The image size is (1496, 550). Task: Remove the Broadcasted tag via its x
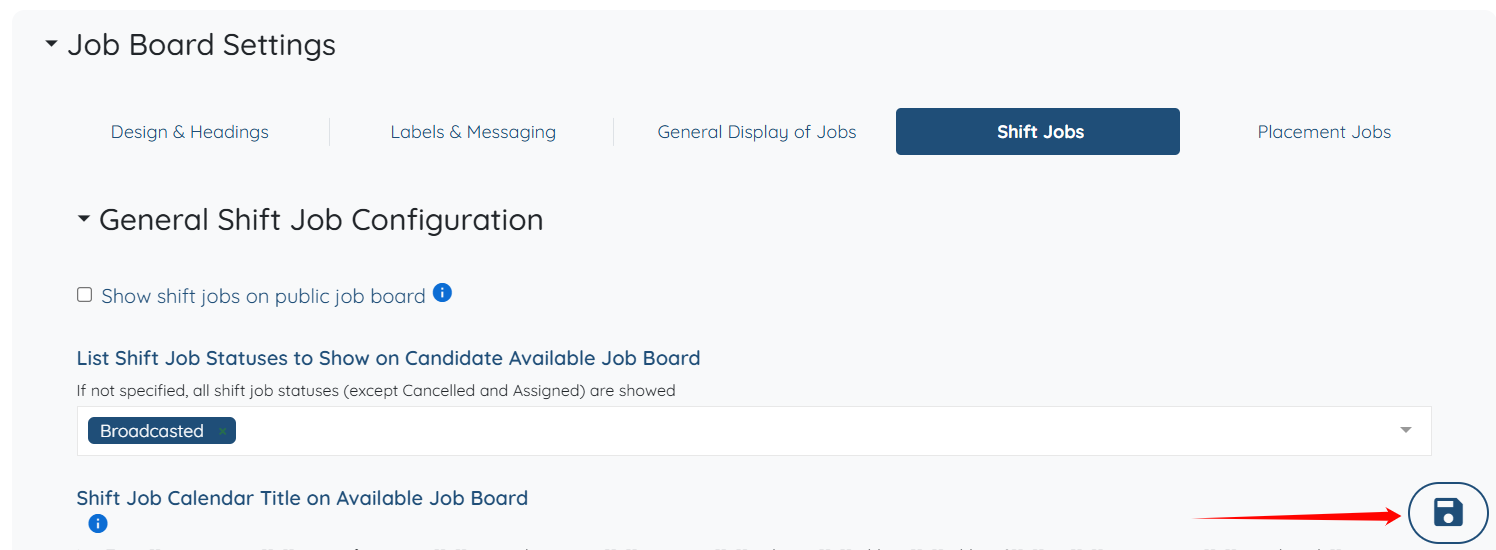click(x=222, y=431)
